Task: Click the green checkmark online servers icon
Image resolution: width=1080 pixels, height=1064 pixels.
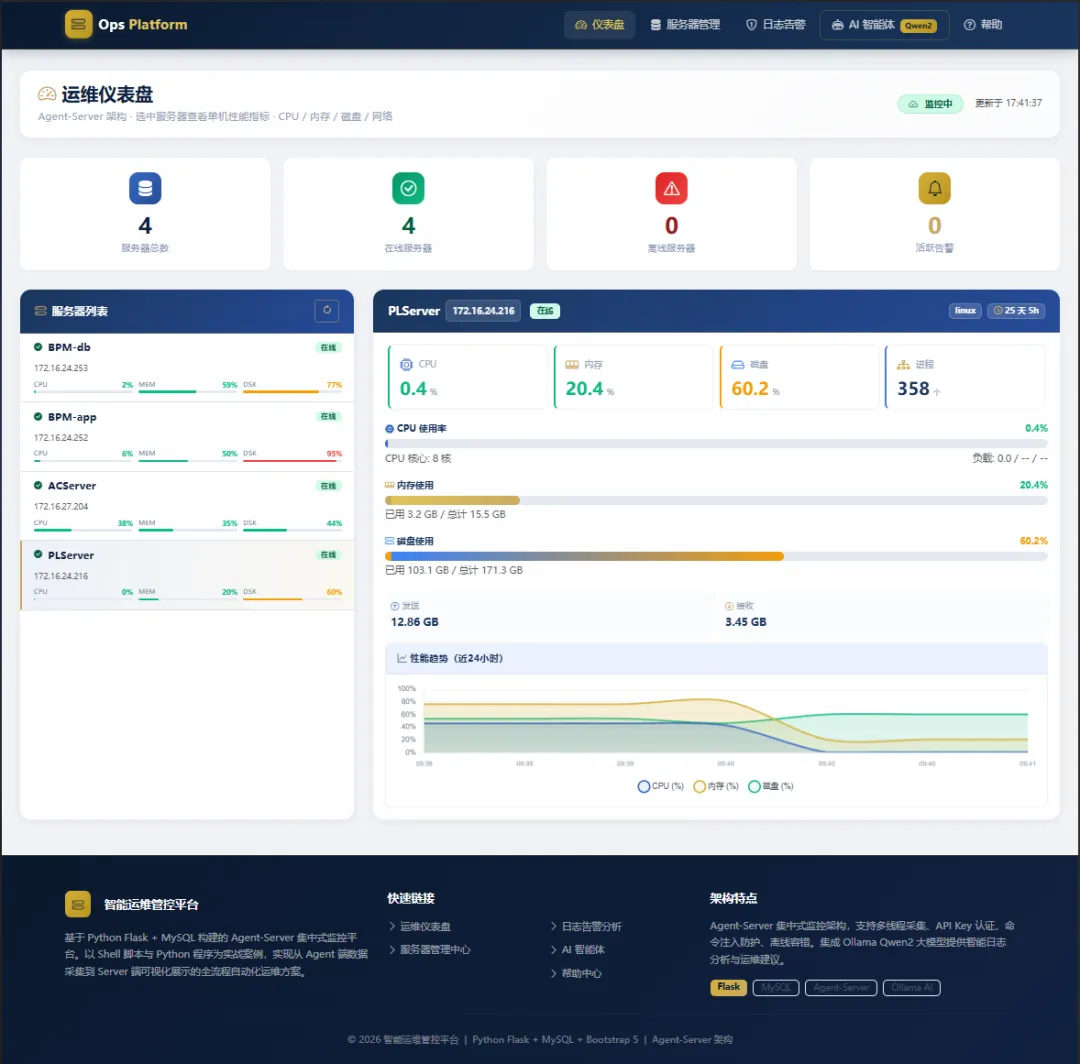Action: (408, 188)
